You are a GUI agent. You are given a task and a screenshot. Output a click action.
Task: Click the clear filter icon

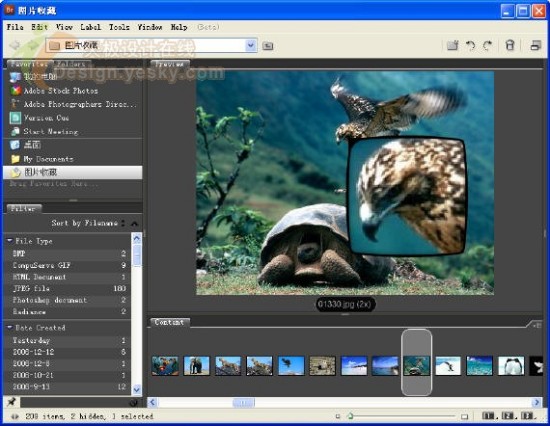coord(133,402)
